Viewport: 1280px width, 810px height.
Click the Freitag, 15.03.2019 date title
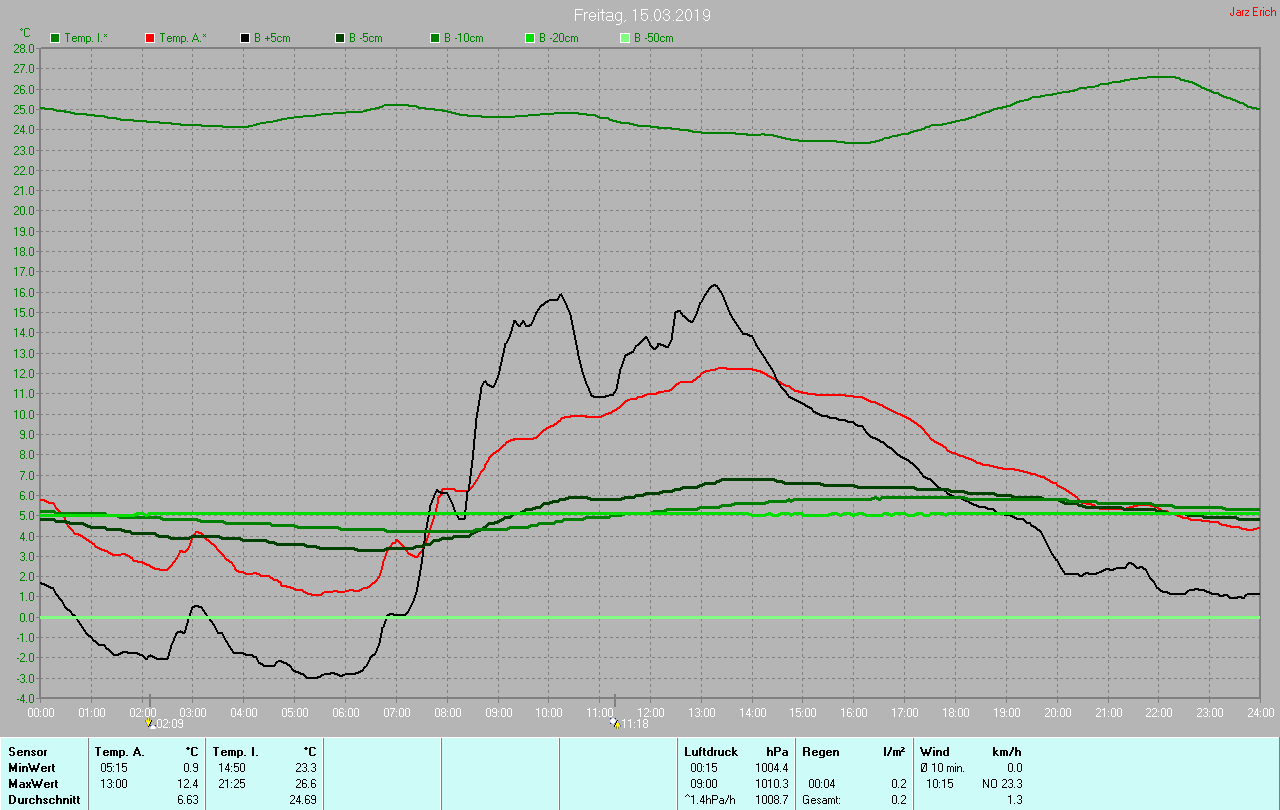pos(642,15)
